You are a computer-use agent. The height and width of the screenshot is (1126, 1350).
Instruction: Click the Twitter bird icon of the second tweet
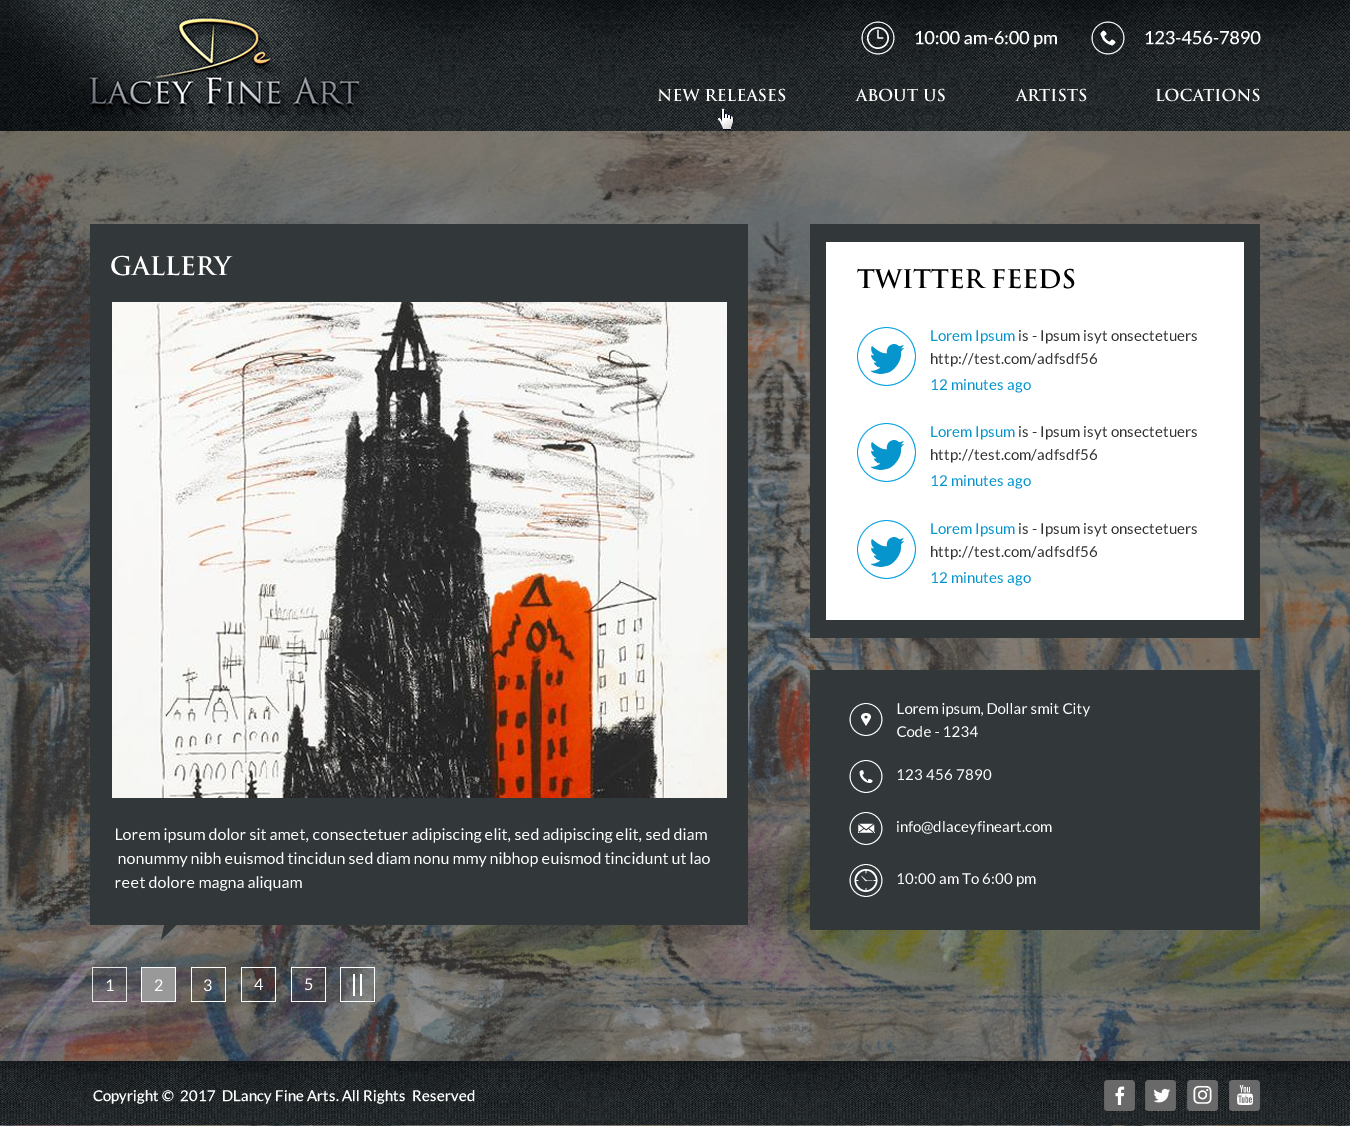pos(887,453)
